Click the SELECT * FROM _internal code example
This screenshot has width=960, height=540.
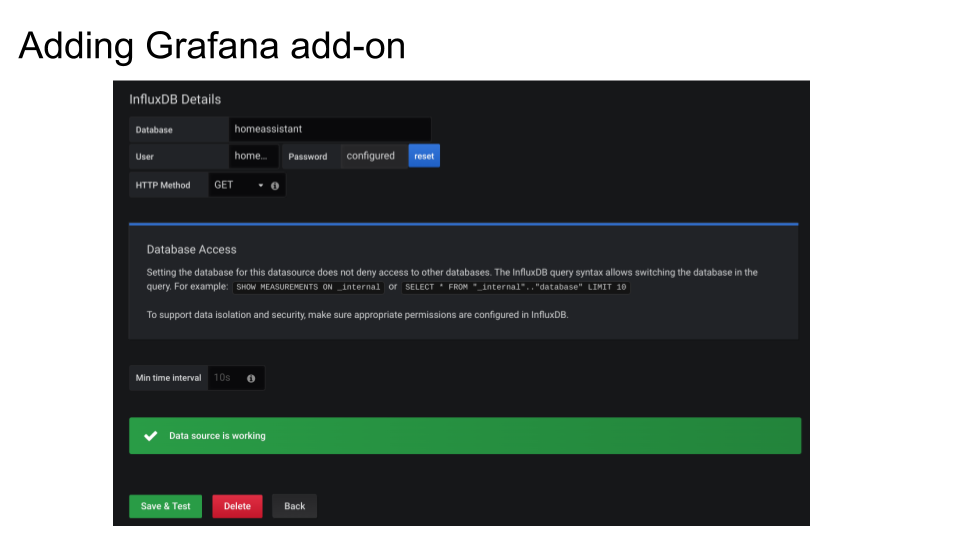[516, 287]
